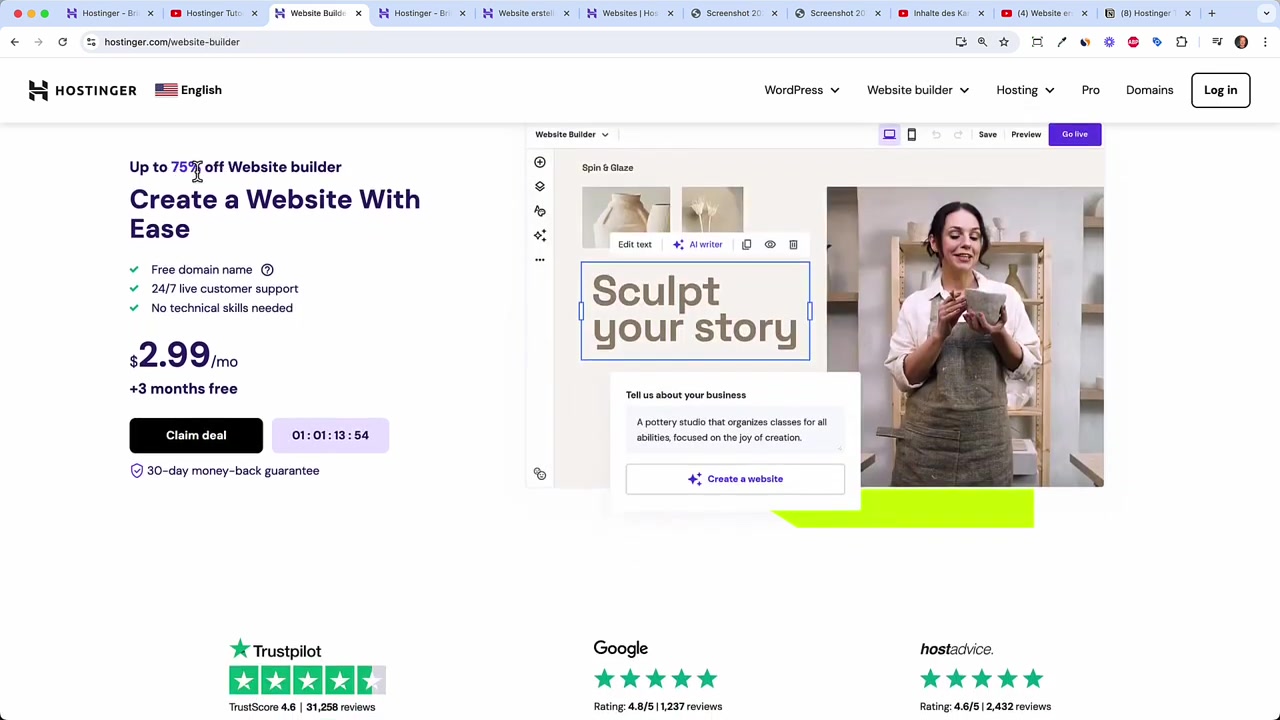Click the undo arrow in editor preview
The image size is (1280, 720).
tap(936, 134)
